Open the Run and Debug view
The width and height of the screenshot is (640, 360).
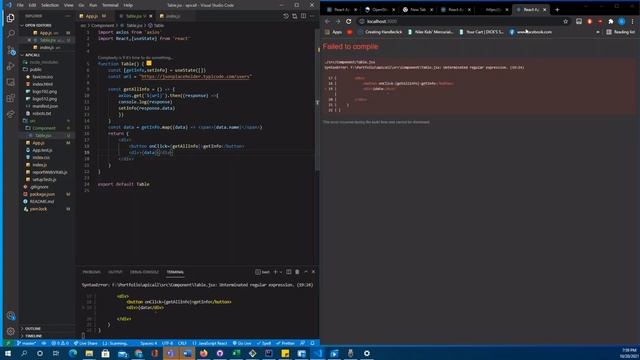coord(11,66)
